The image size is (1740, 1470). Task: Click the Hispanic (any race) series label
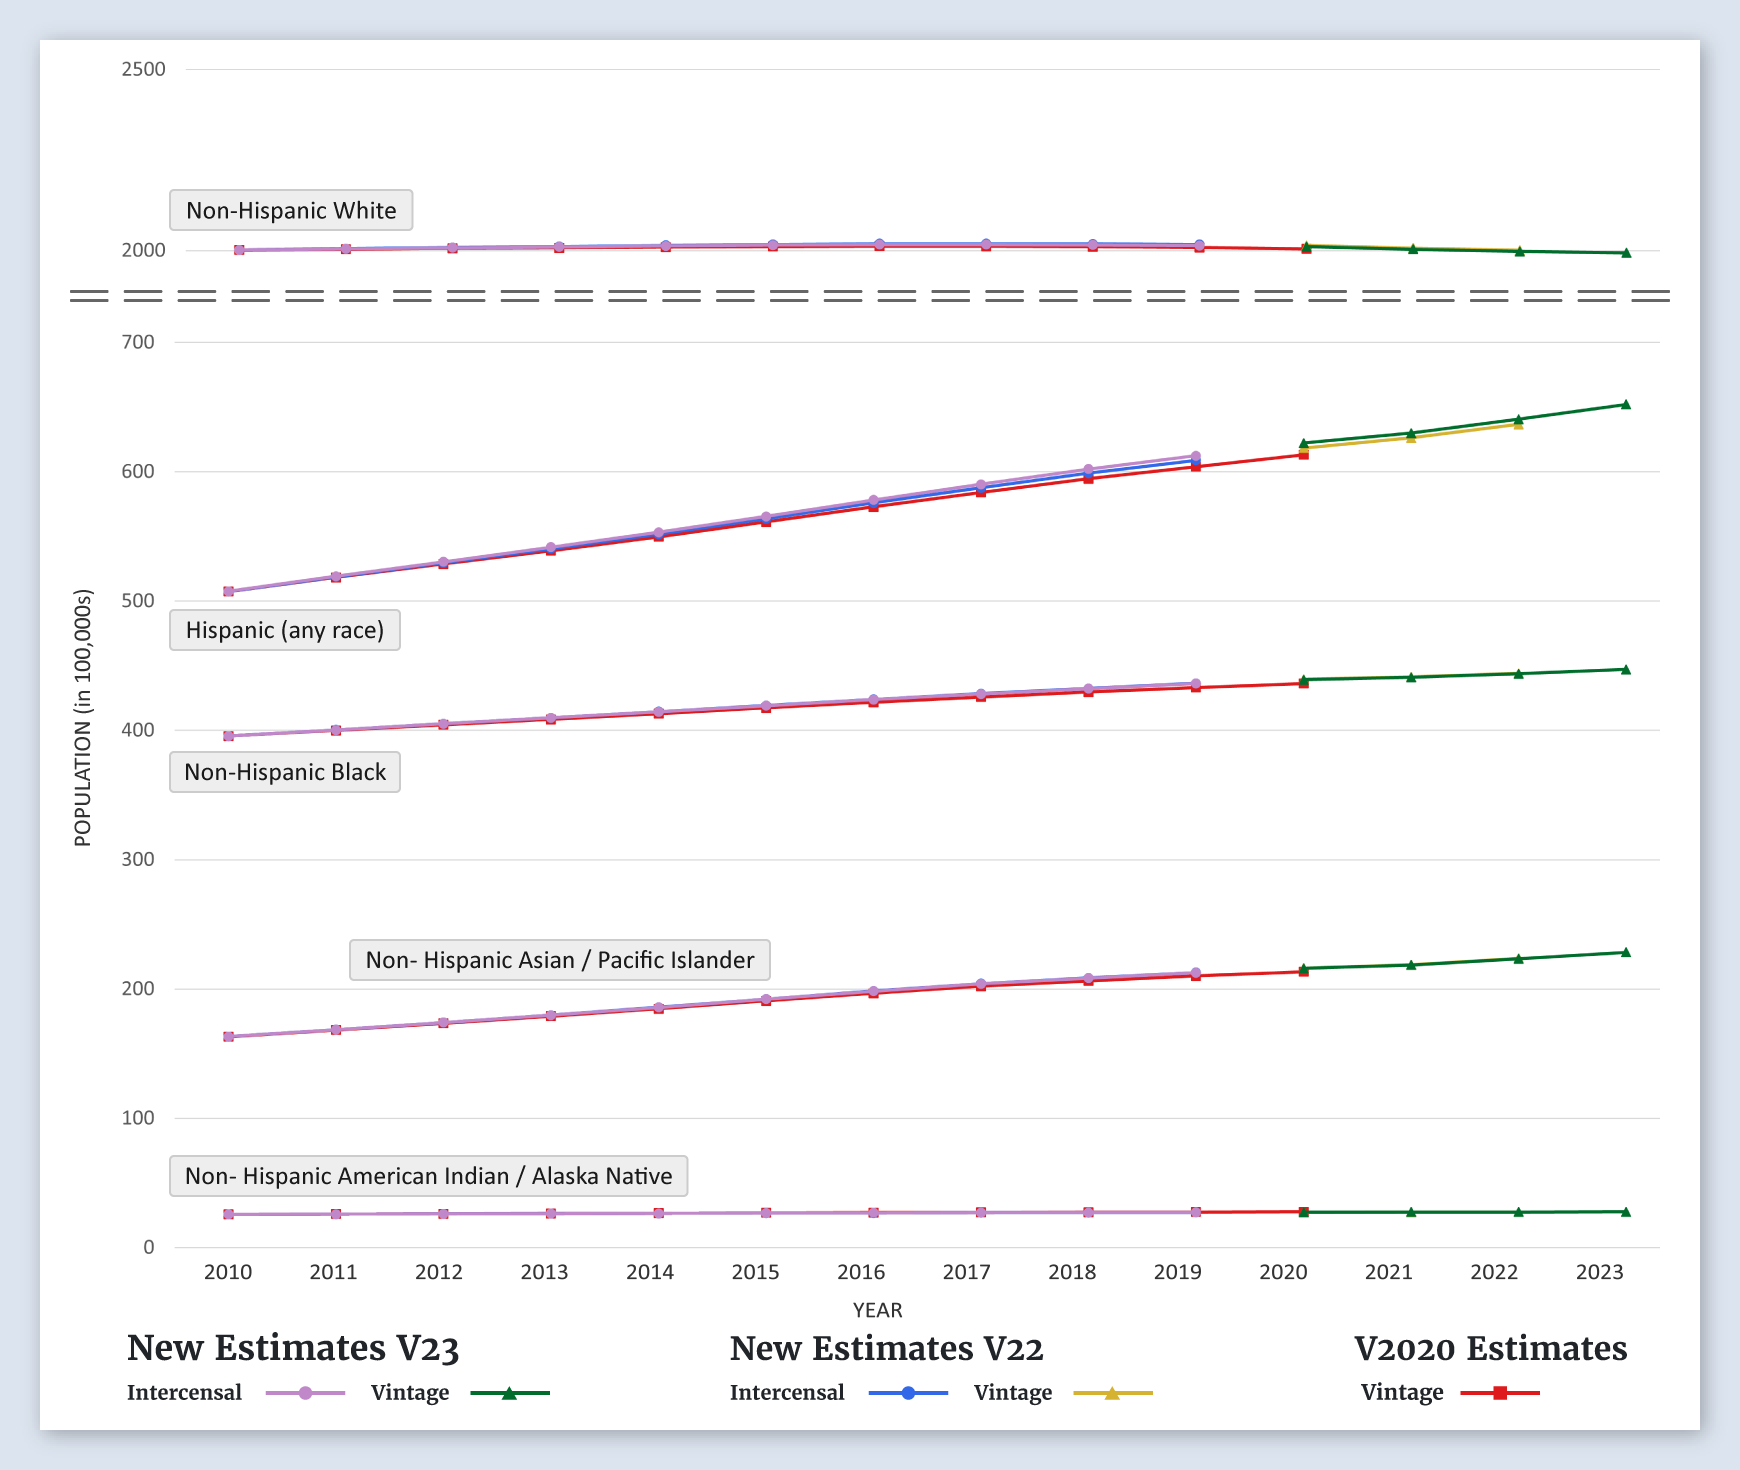(285, 630)
